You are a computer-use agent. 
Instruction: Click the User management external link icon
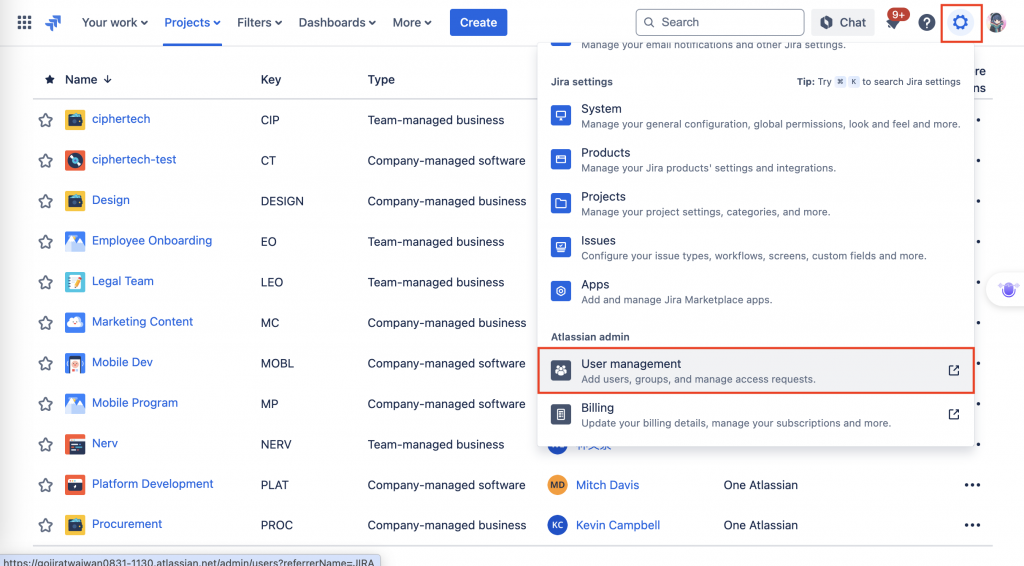pos(953,371)
